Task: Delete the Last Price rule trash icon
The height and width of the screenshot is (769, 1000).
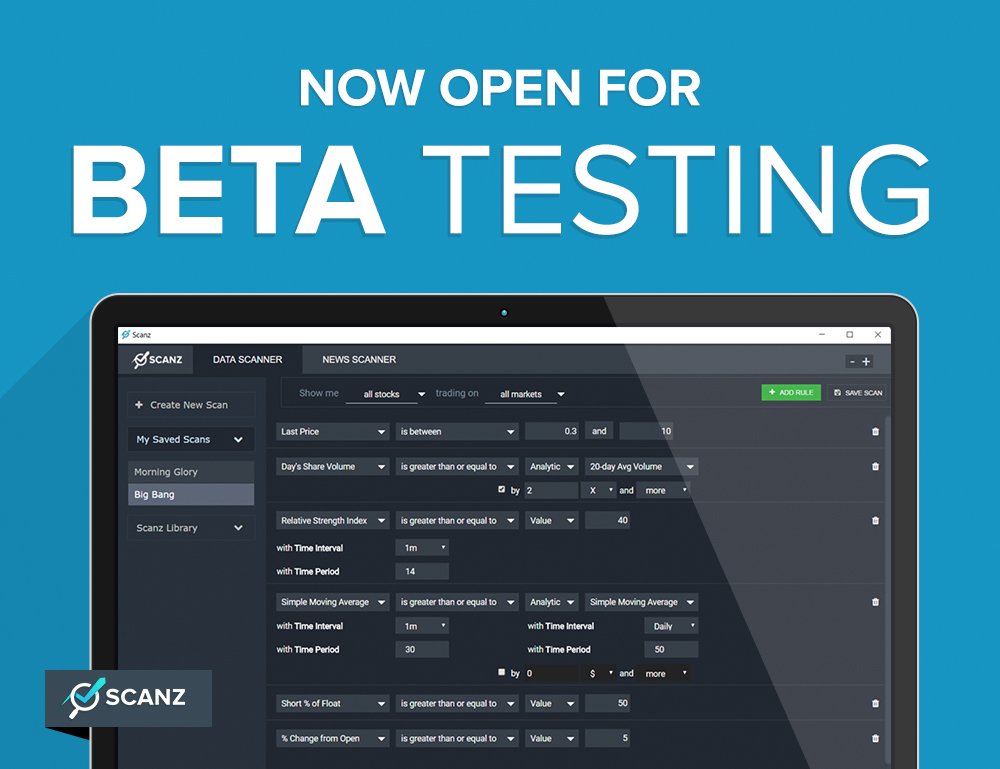Action: 875,432
